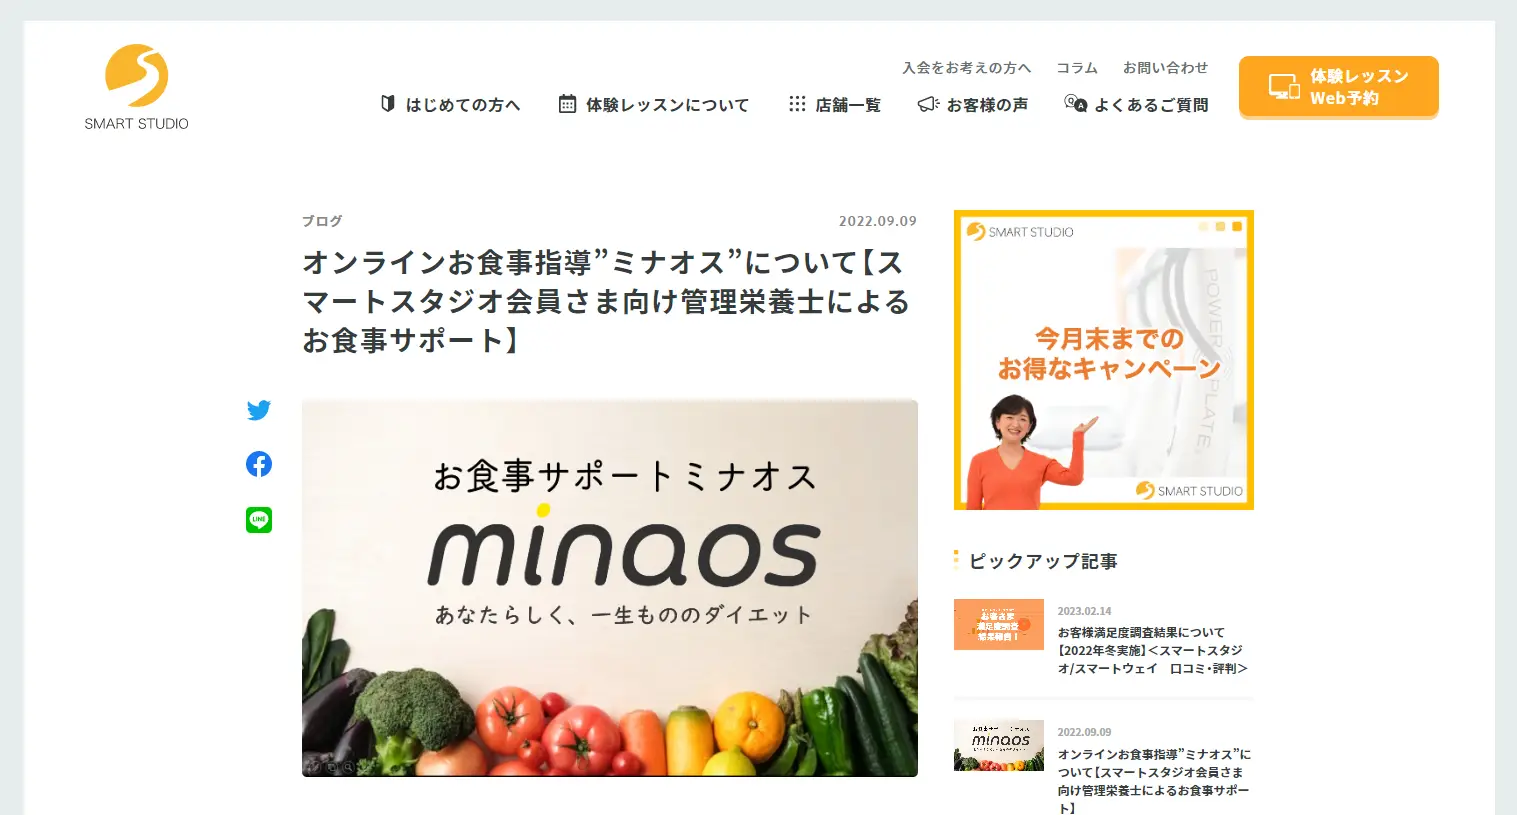Open コラム link

coord(1077,68)
